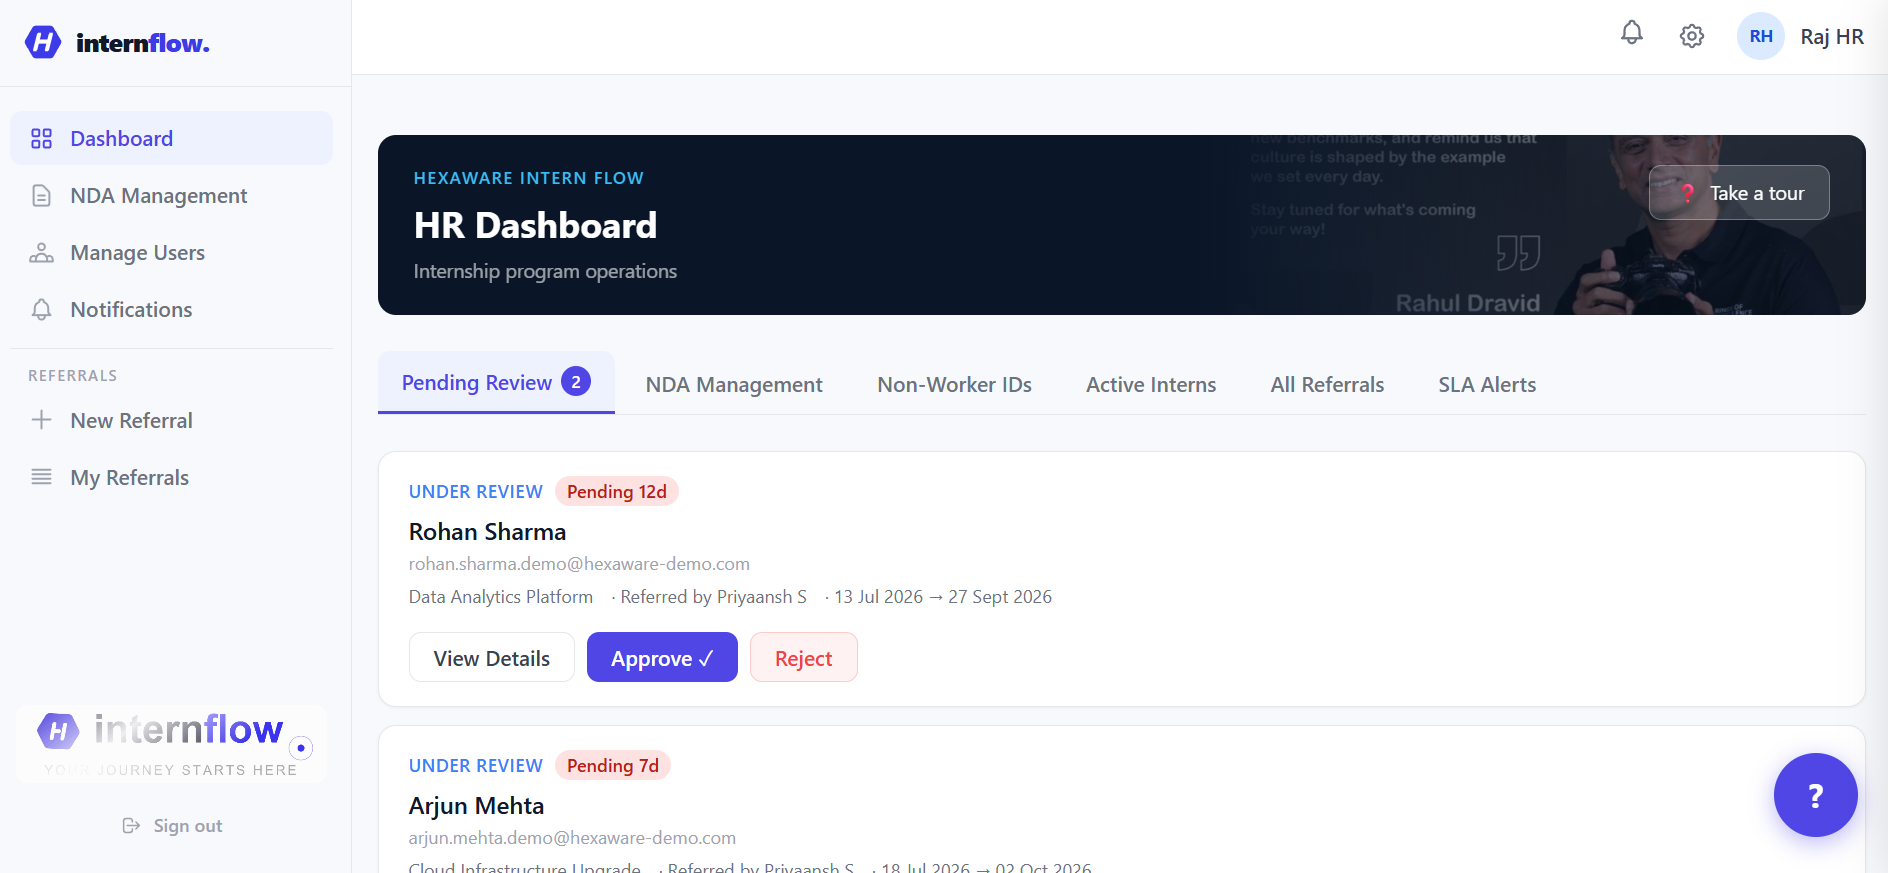Click Data Analytics Platform project text
The height and width of the screenshot is (873, 1888).
tap(500, 596)
